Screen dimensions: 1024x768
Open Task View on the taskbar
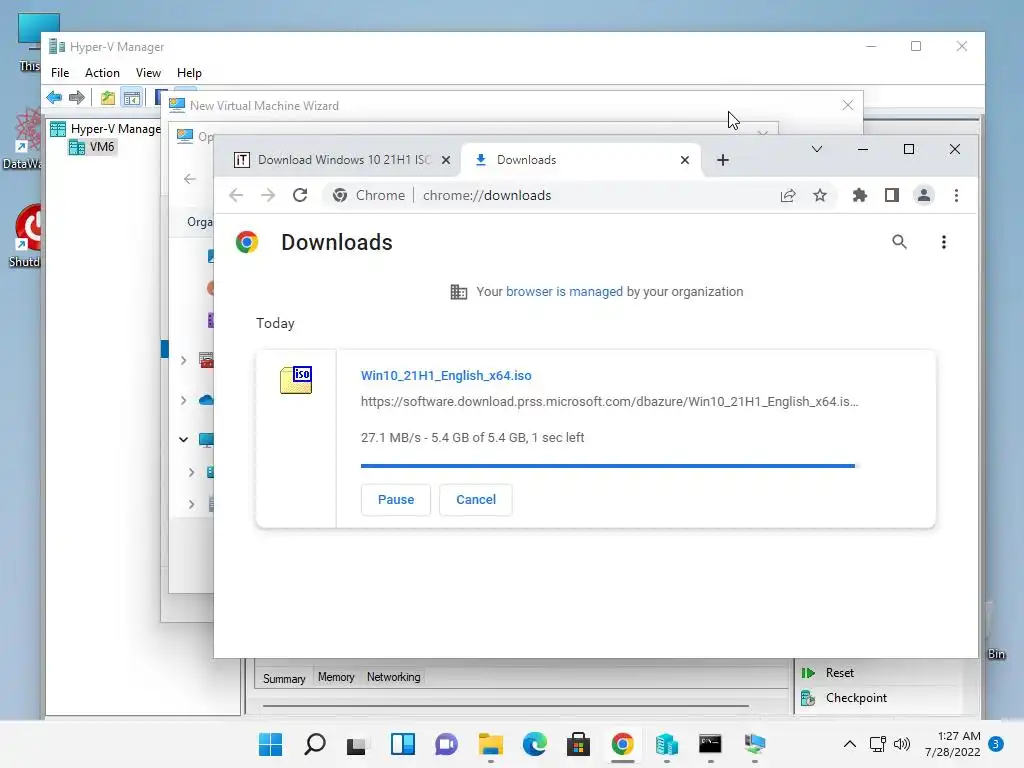click(x=357, y=744)
